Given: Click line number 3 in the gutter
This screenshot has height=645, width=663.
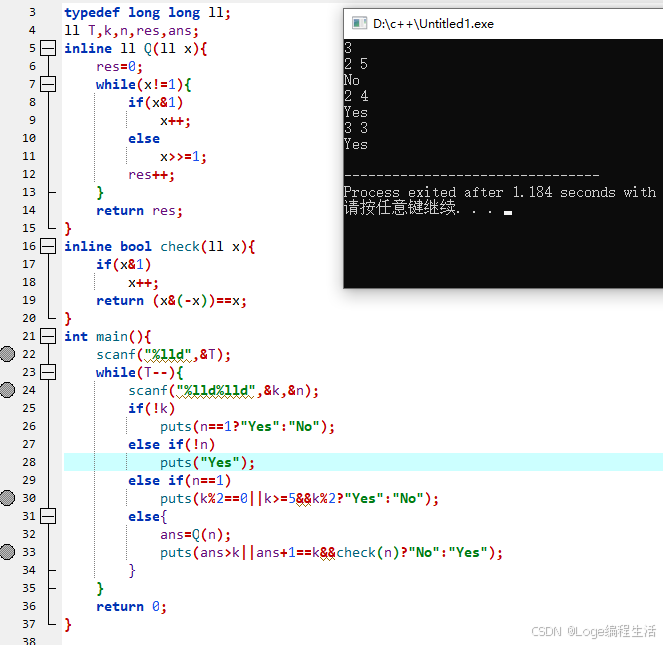Looking at the screenshot, I should tap(32, 12).
